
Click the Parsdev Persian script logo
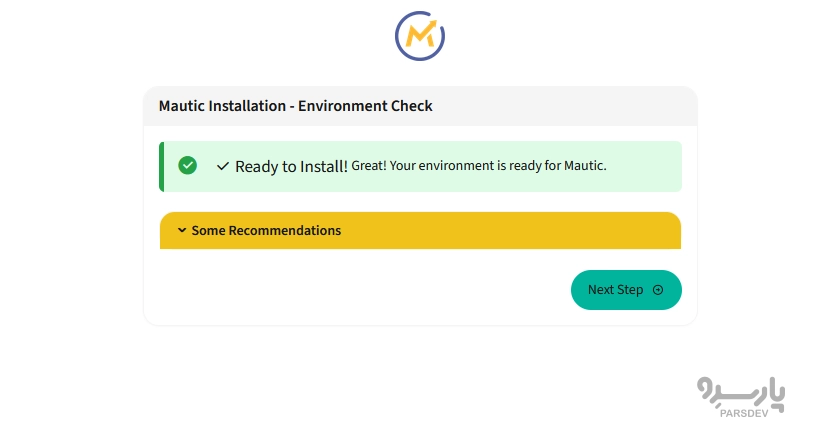(x=741, y=392)
